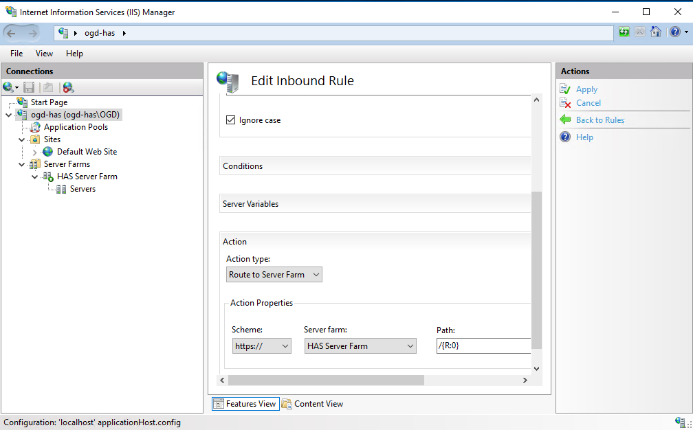Expand the Default Web Site node
Screen dimensions: 693x430
[x=34, y=152]
